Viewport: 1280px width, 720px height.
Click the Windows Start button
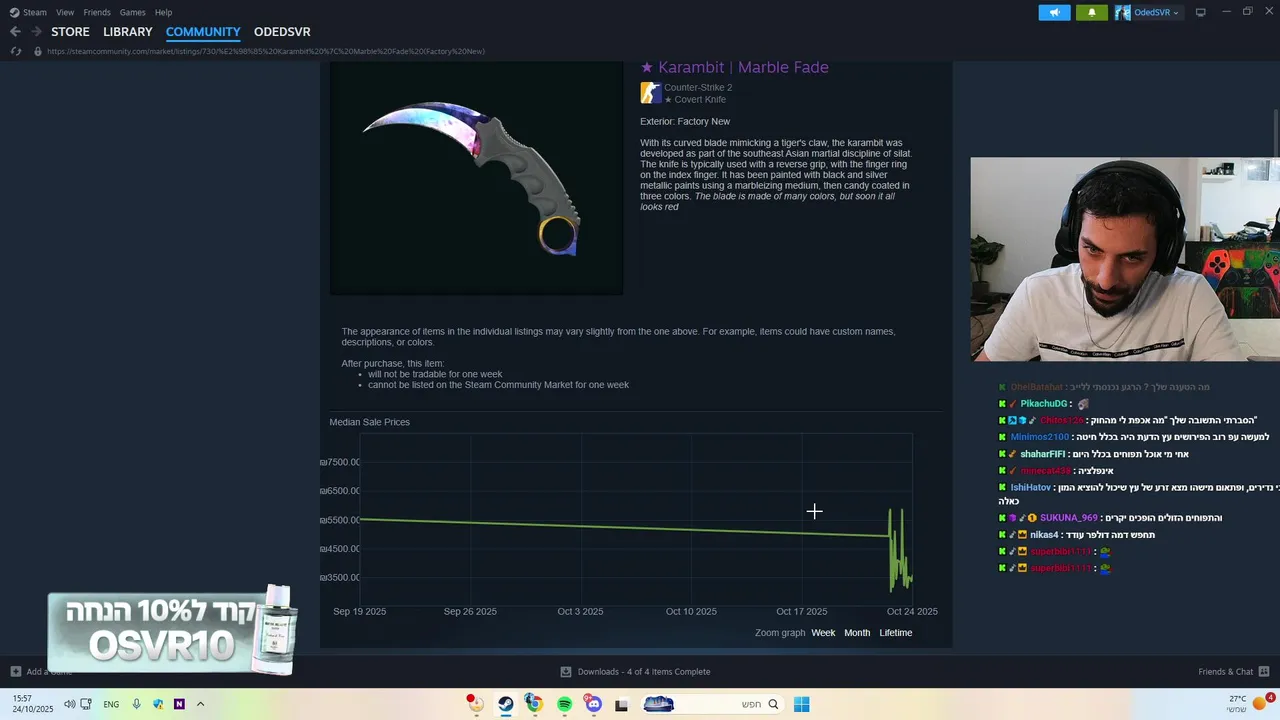[x=801, y=704]
